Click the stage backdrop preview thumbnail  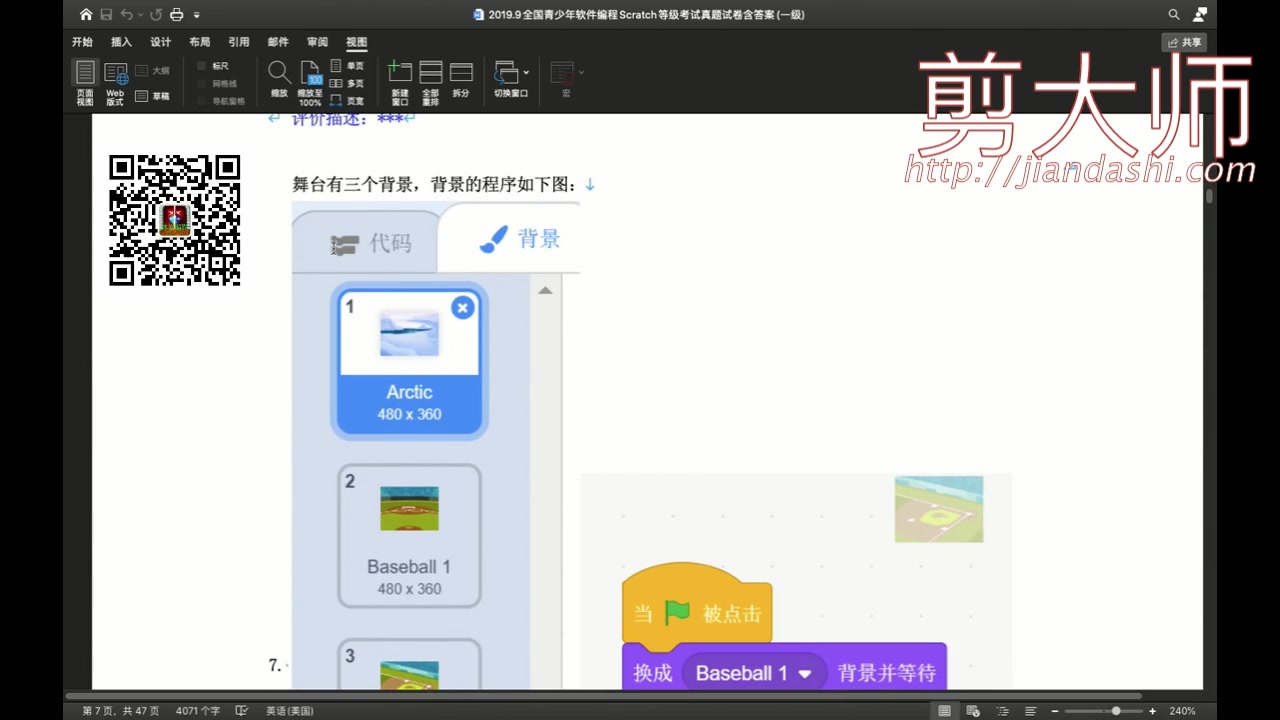(939, 509)
